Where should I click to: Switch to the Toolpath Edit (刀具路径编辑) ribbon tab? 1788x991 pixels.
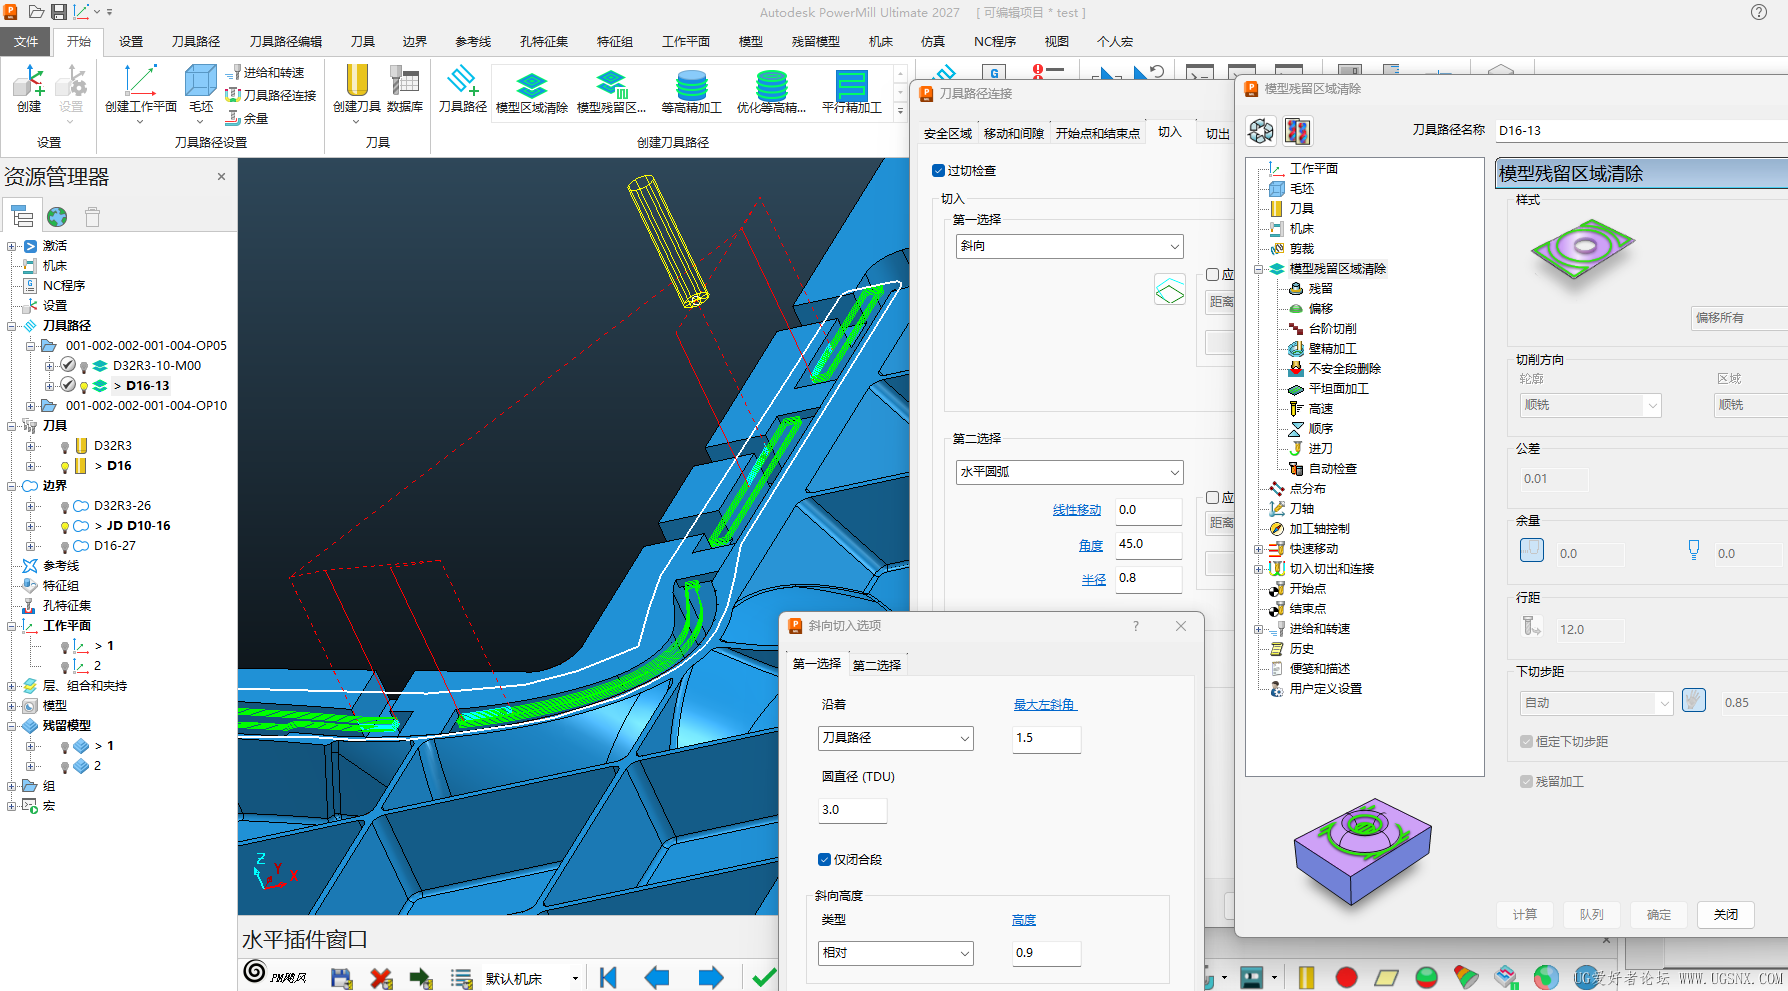pos(286,41)
